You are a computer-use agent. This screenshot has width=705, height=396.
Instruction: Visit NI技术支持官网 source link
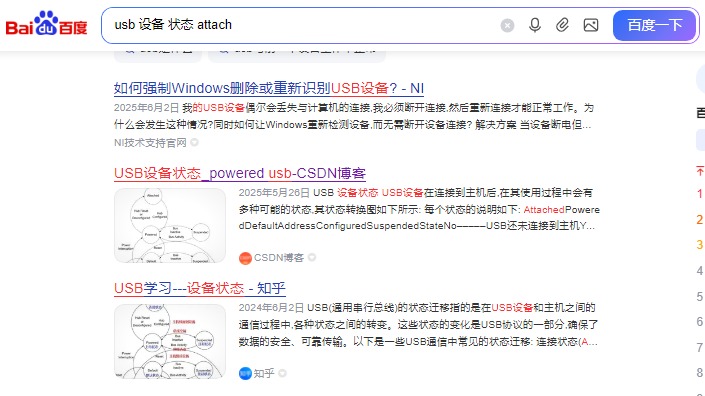pyautogui.click(x=150, y=142)
